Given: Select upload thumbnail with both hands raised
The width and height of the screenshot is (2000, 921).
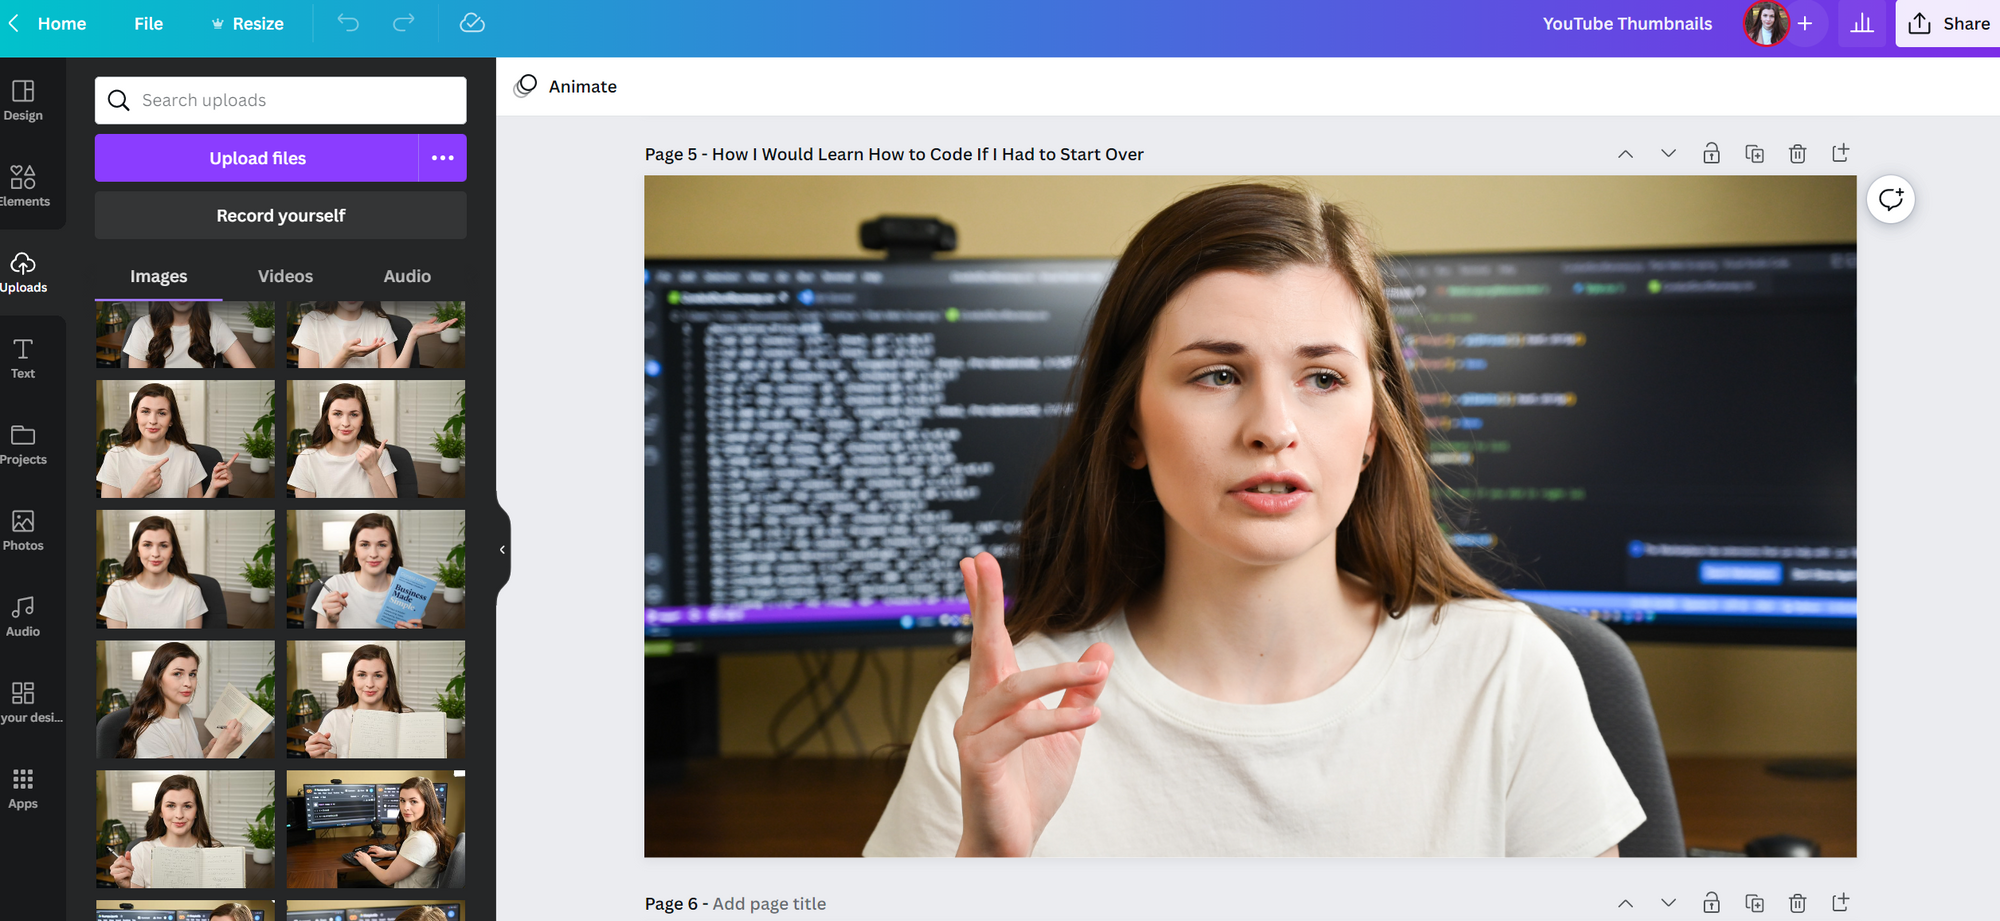Looking at the screenshot, I should click(x=376, y=335).
